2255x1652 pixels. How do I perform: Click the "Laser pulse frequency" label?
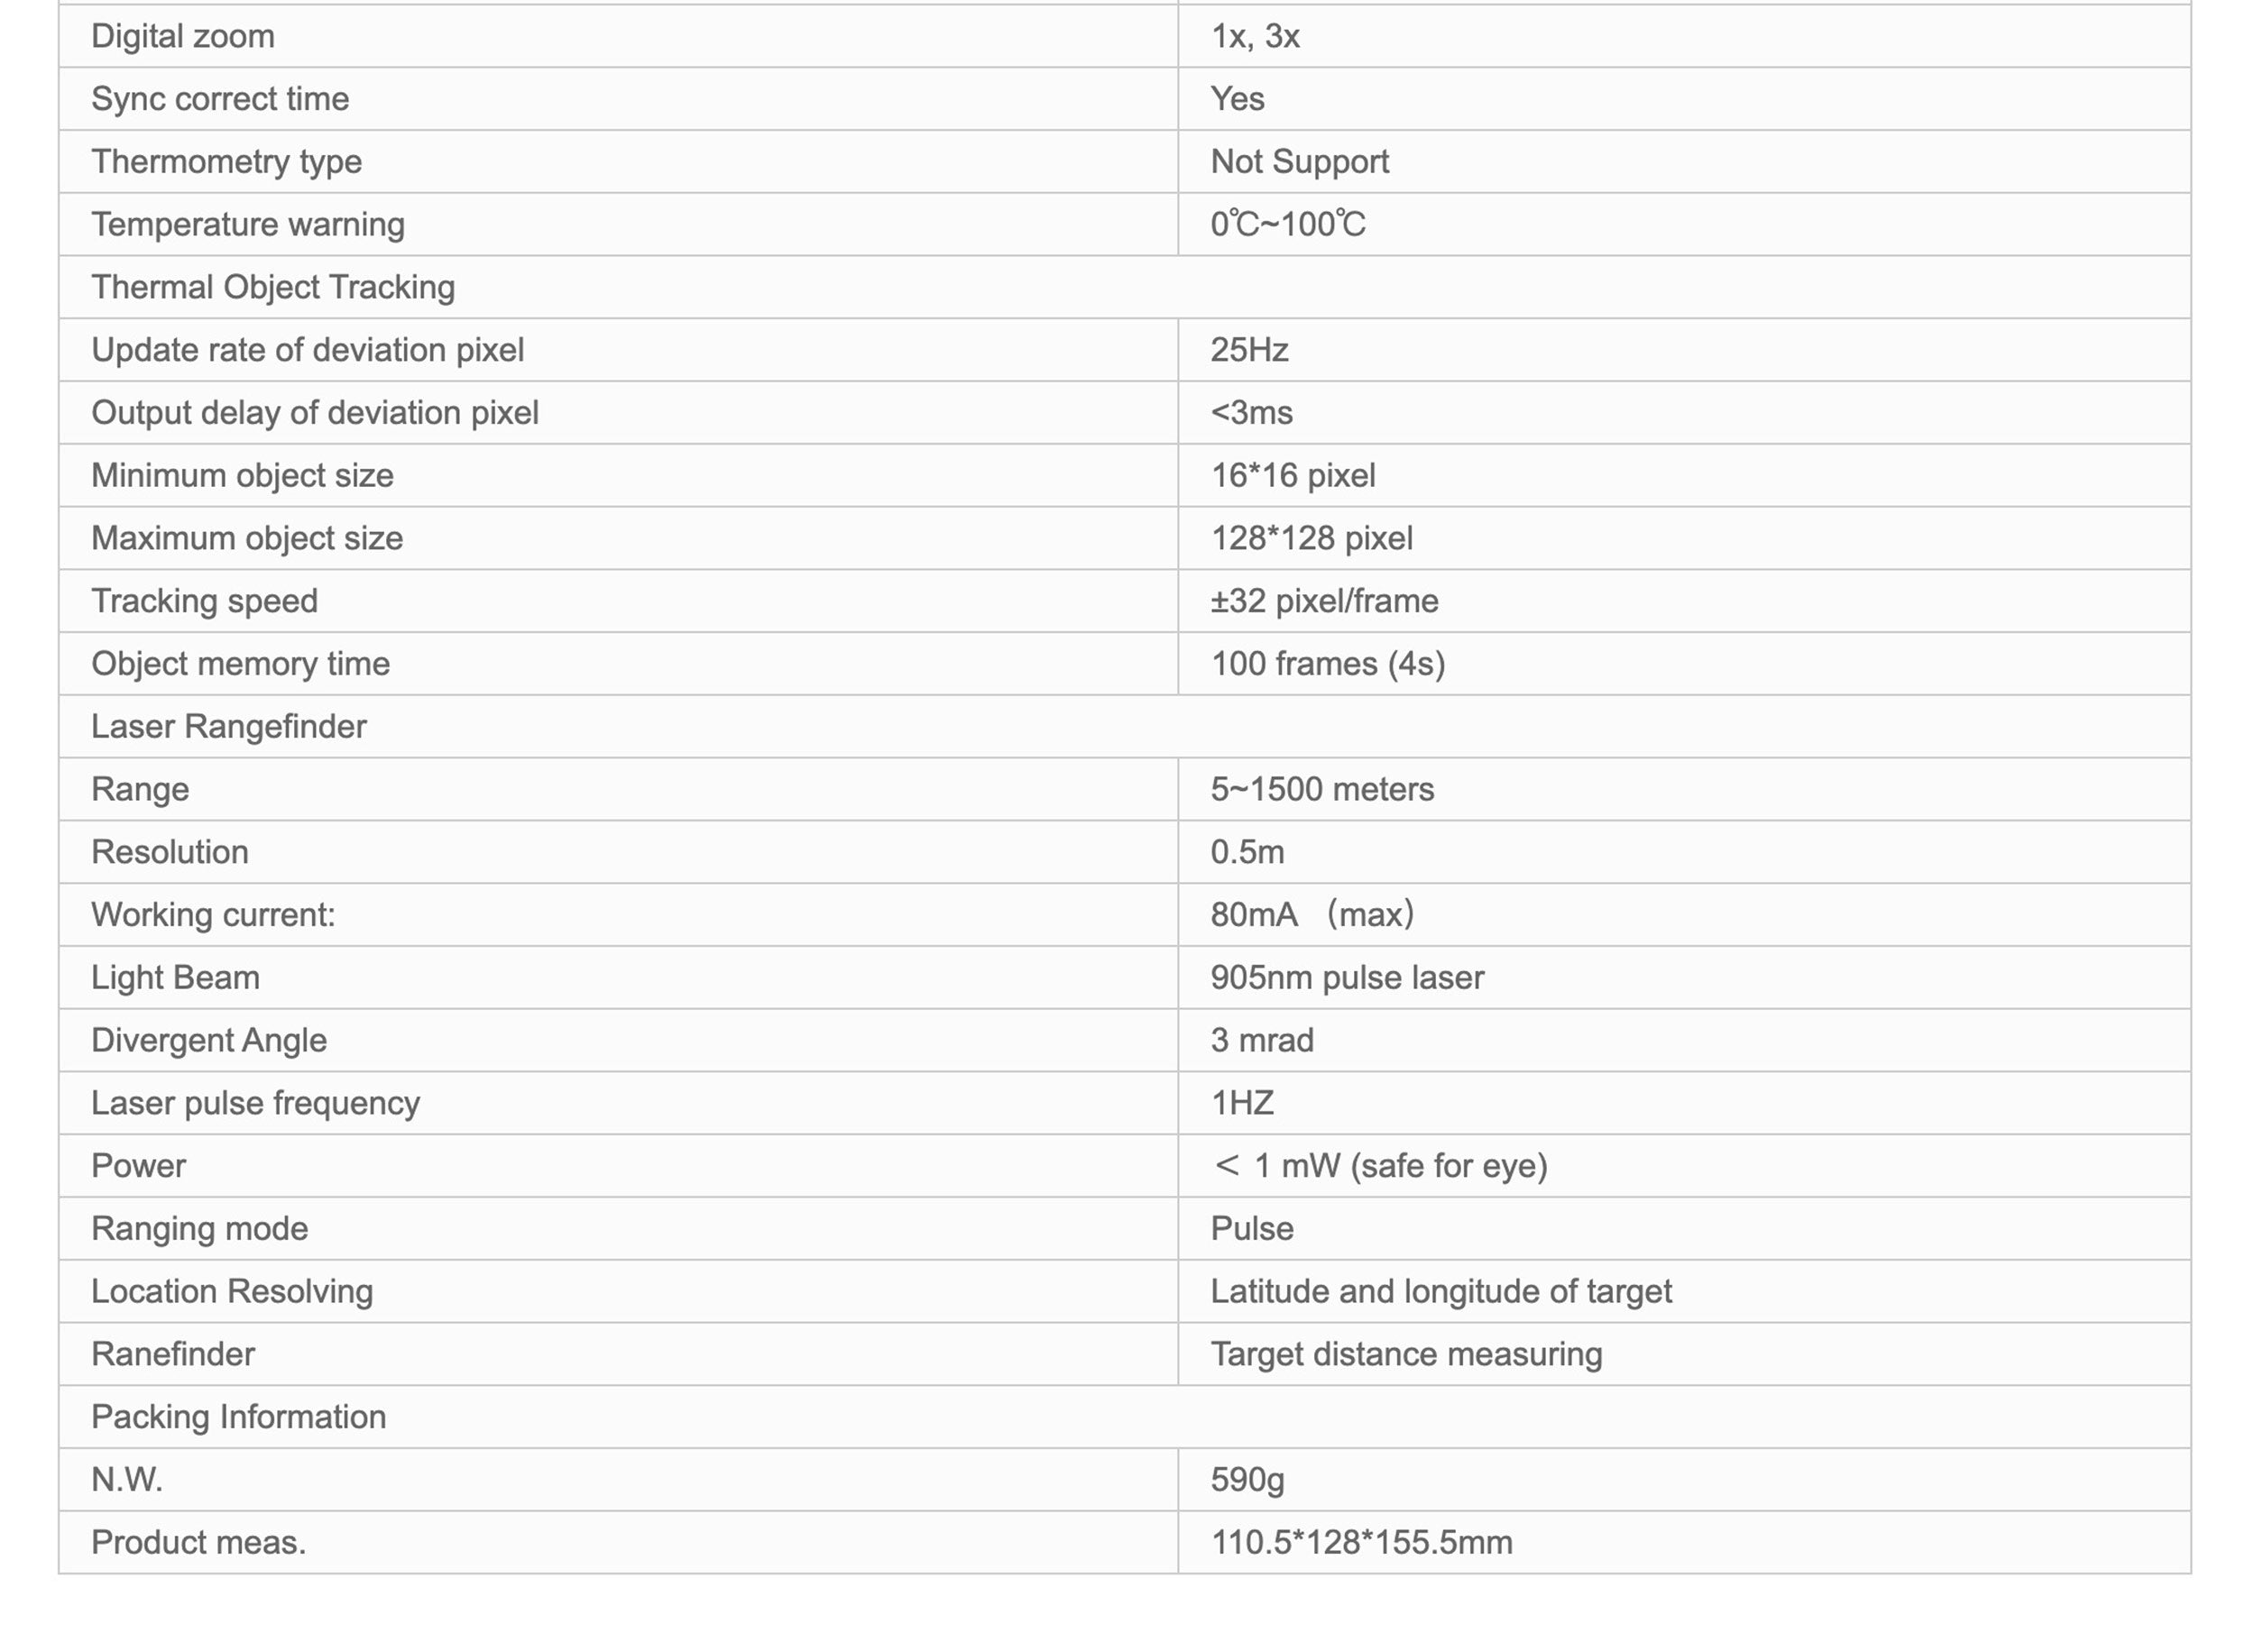[256, 1103]
